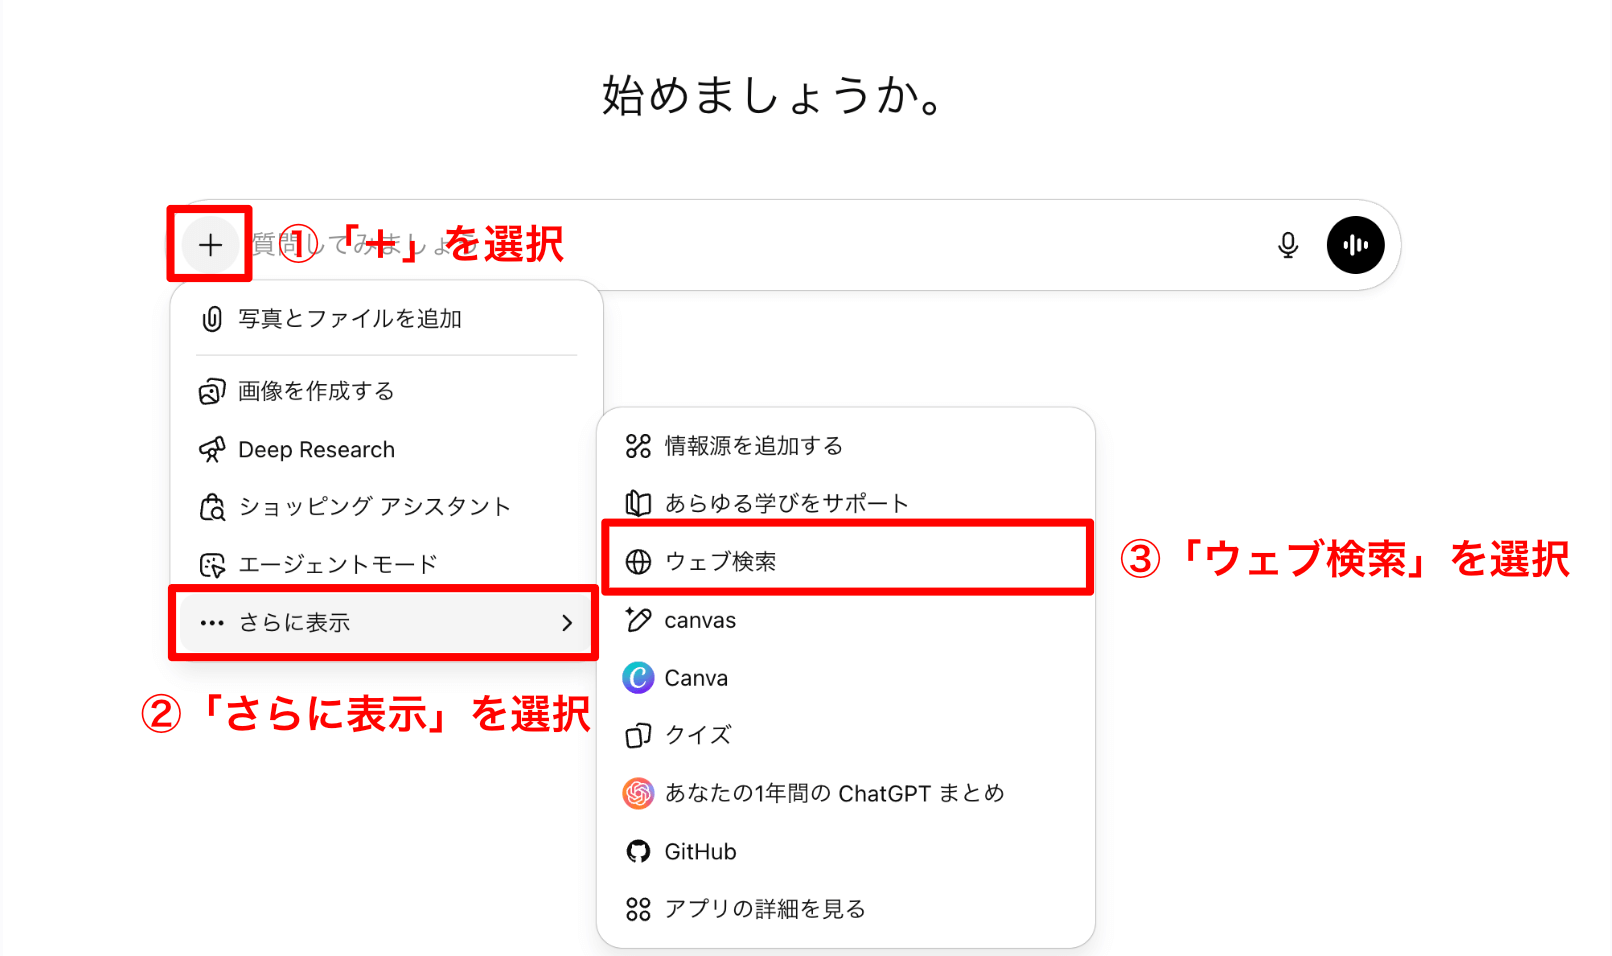Click the microphone dictation icon
1612x956 pixels.
click(x=1288, y=245)
